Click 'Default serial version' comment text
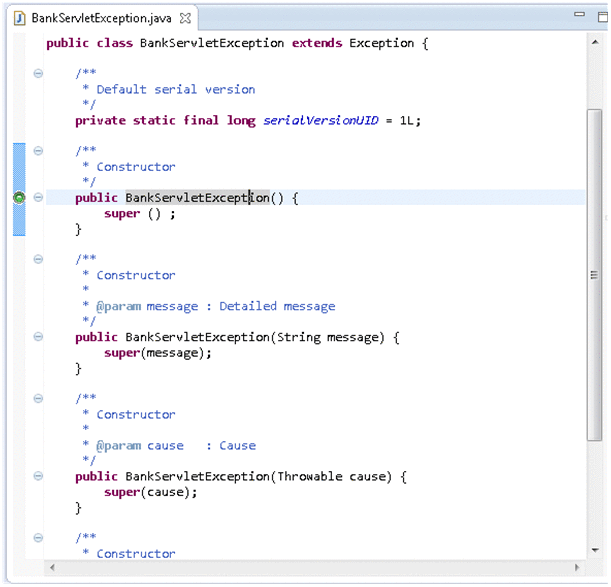The height and width of the screenshot is (587, 611). click(176, 89)
